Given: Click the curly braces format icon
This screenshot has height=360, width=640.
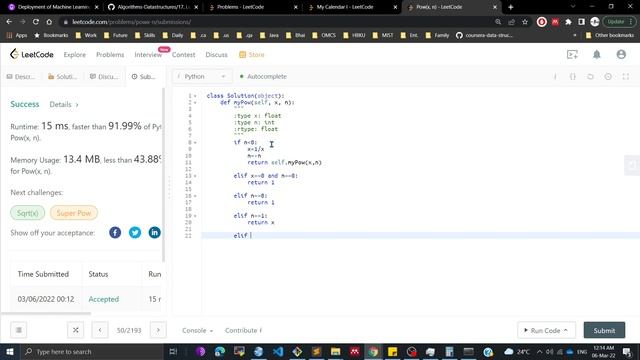Looking at the screenshot, I should 572,76.
